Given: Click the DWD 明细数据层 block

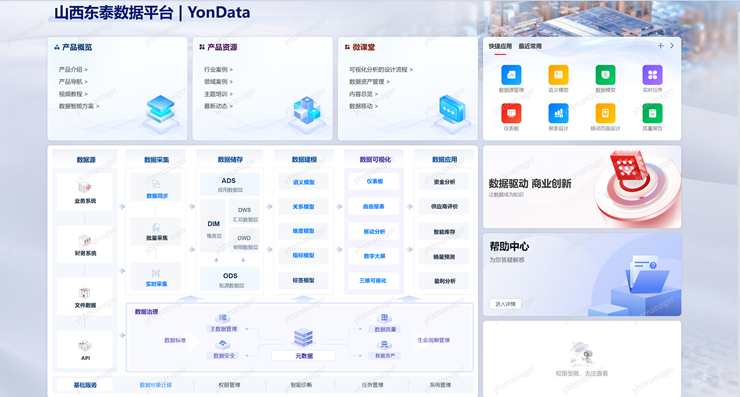Looking at the screenshot, I should (x=244, y=240).
